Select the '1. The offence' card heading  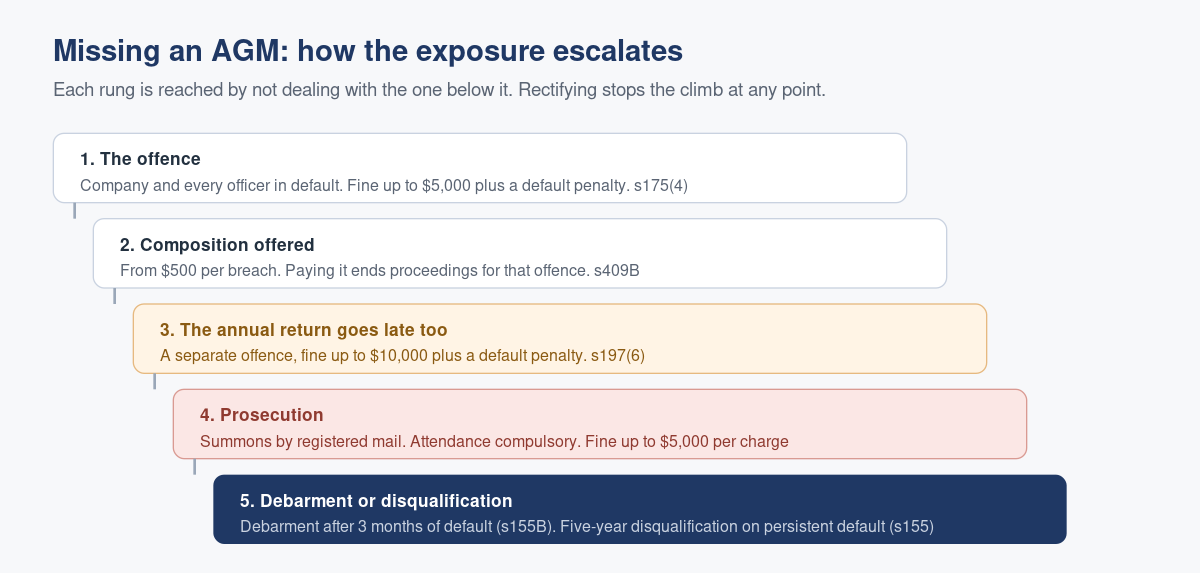click(x=140, y=159)
